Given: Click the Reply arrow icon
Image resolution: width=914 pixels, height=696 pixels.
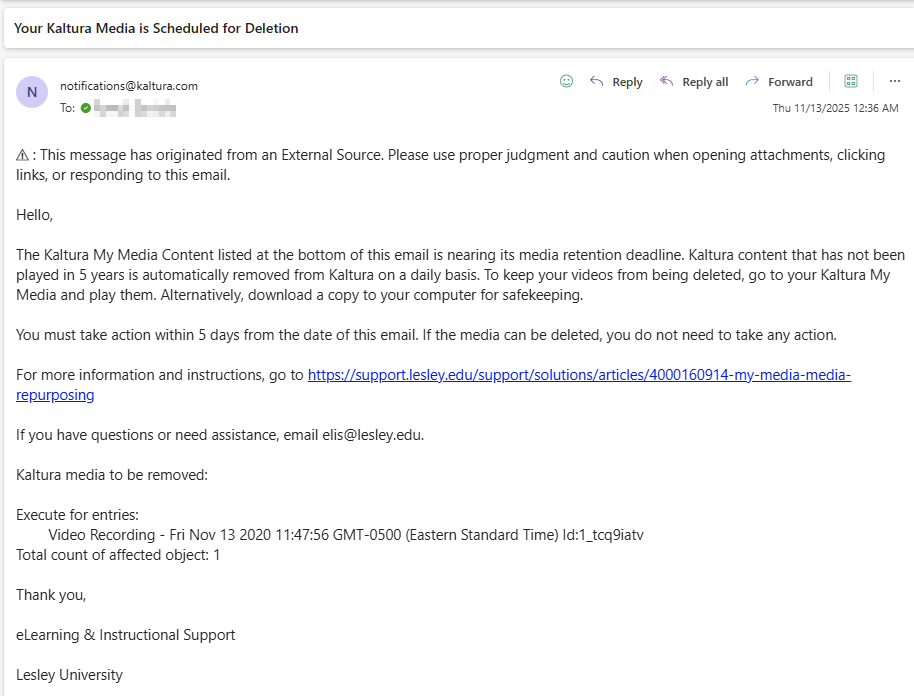Looking at the screenshot, I should tap(599, 81).
